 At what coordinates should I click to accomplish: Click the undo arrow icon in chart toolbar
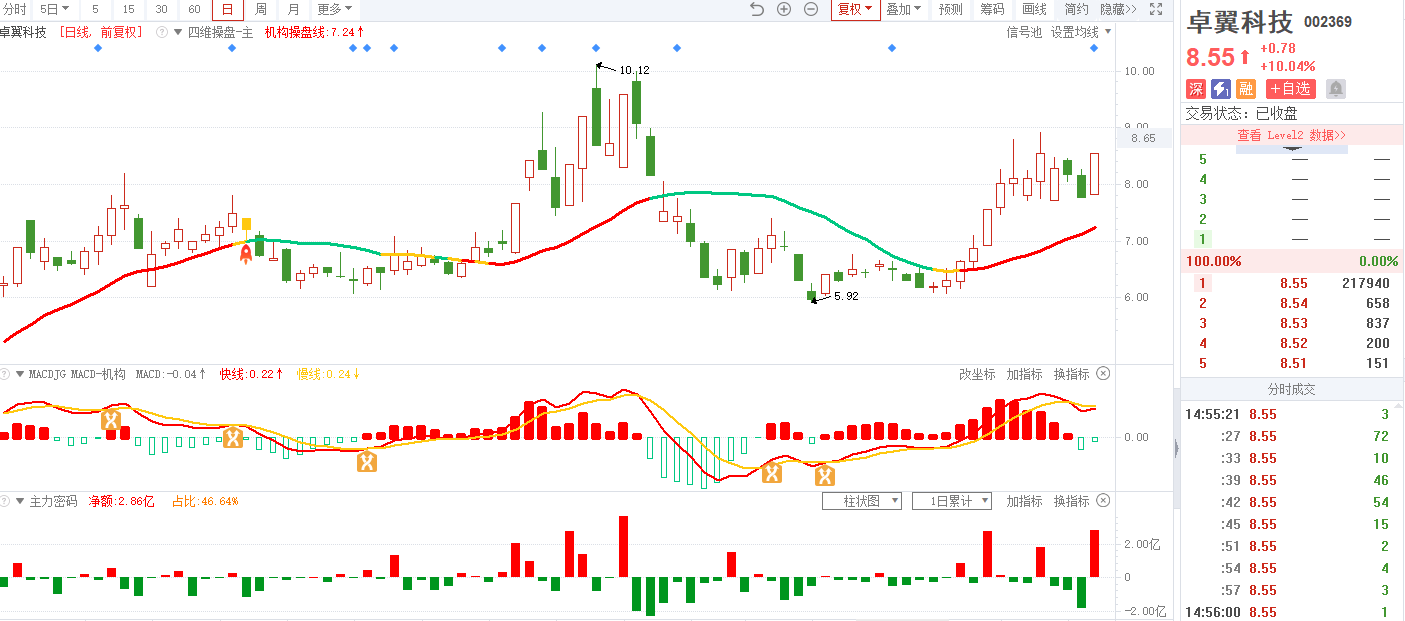pyautogui.click(x=757, y=9)
